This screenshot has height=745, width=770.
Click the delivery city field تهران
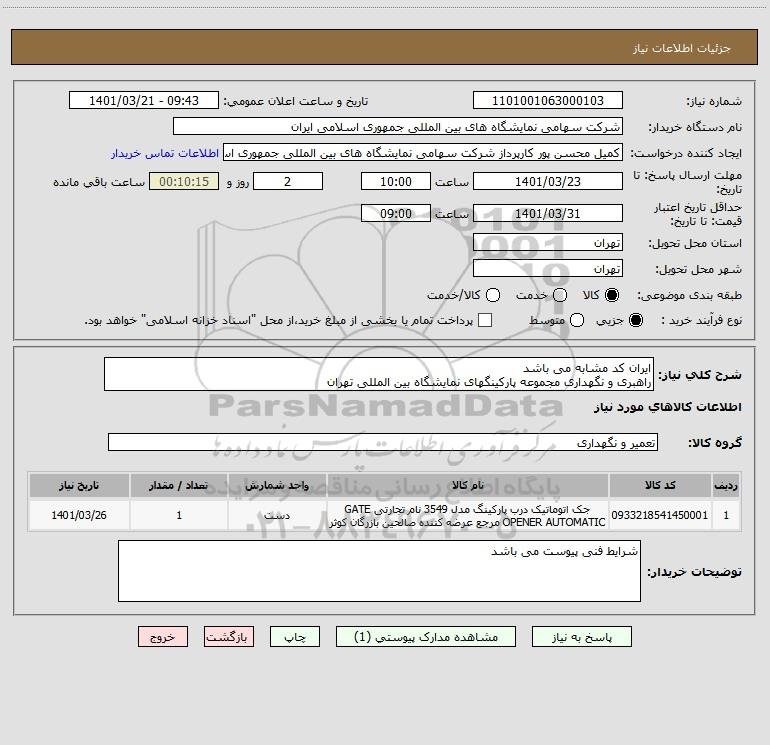(x=548, y=269)
